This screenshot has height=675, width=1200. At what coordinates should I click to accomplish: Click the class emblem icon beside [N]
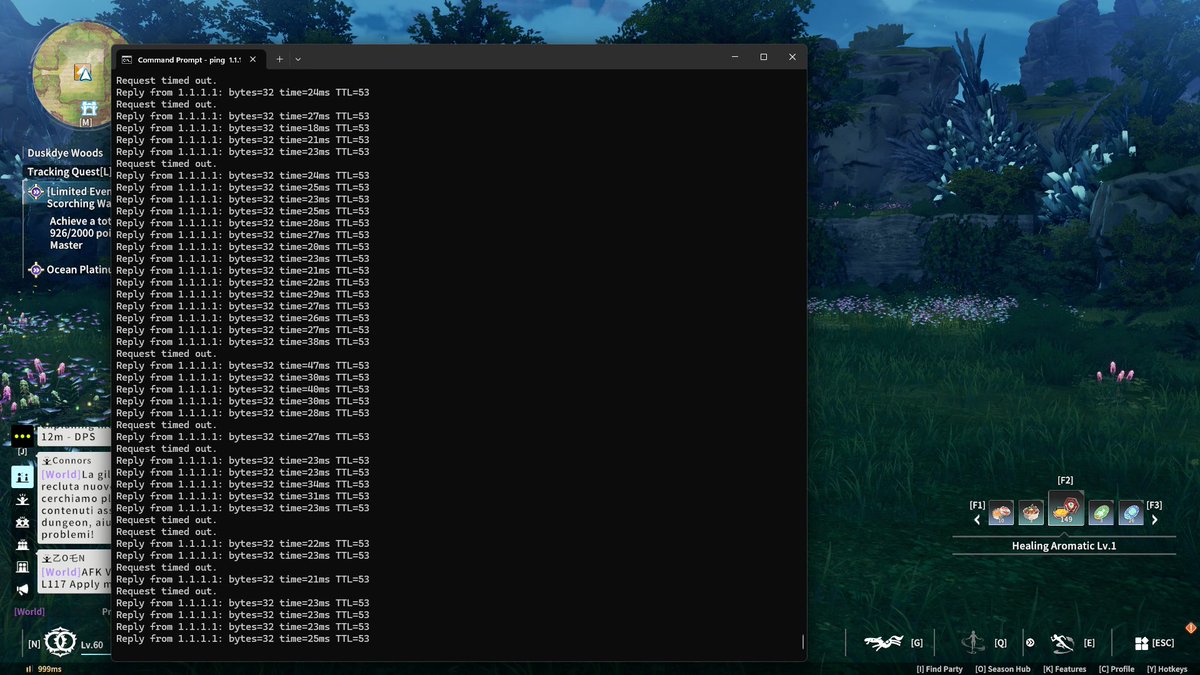[61, 641]
